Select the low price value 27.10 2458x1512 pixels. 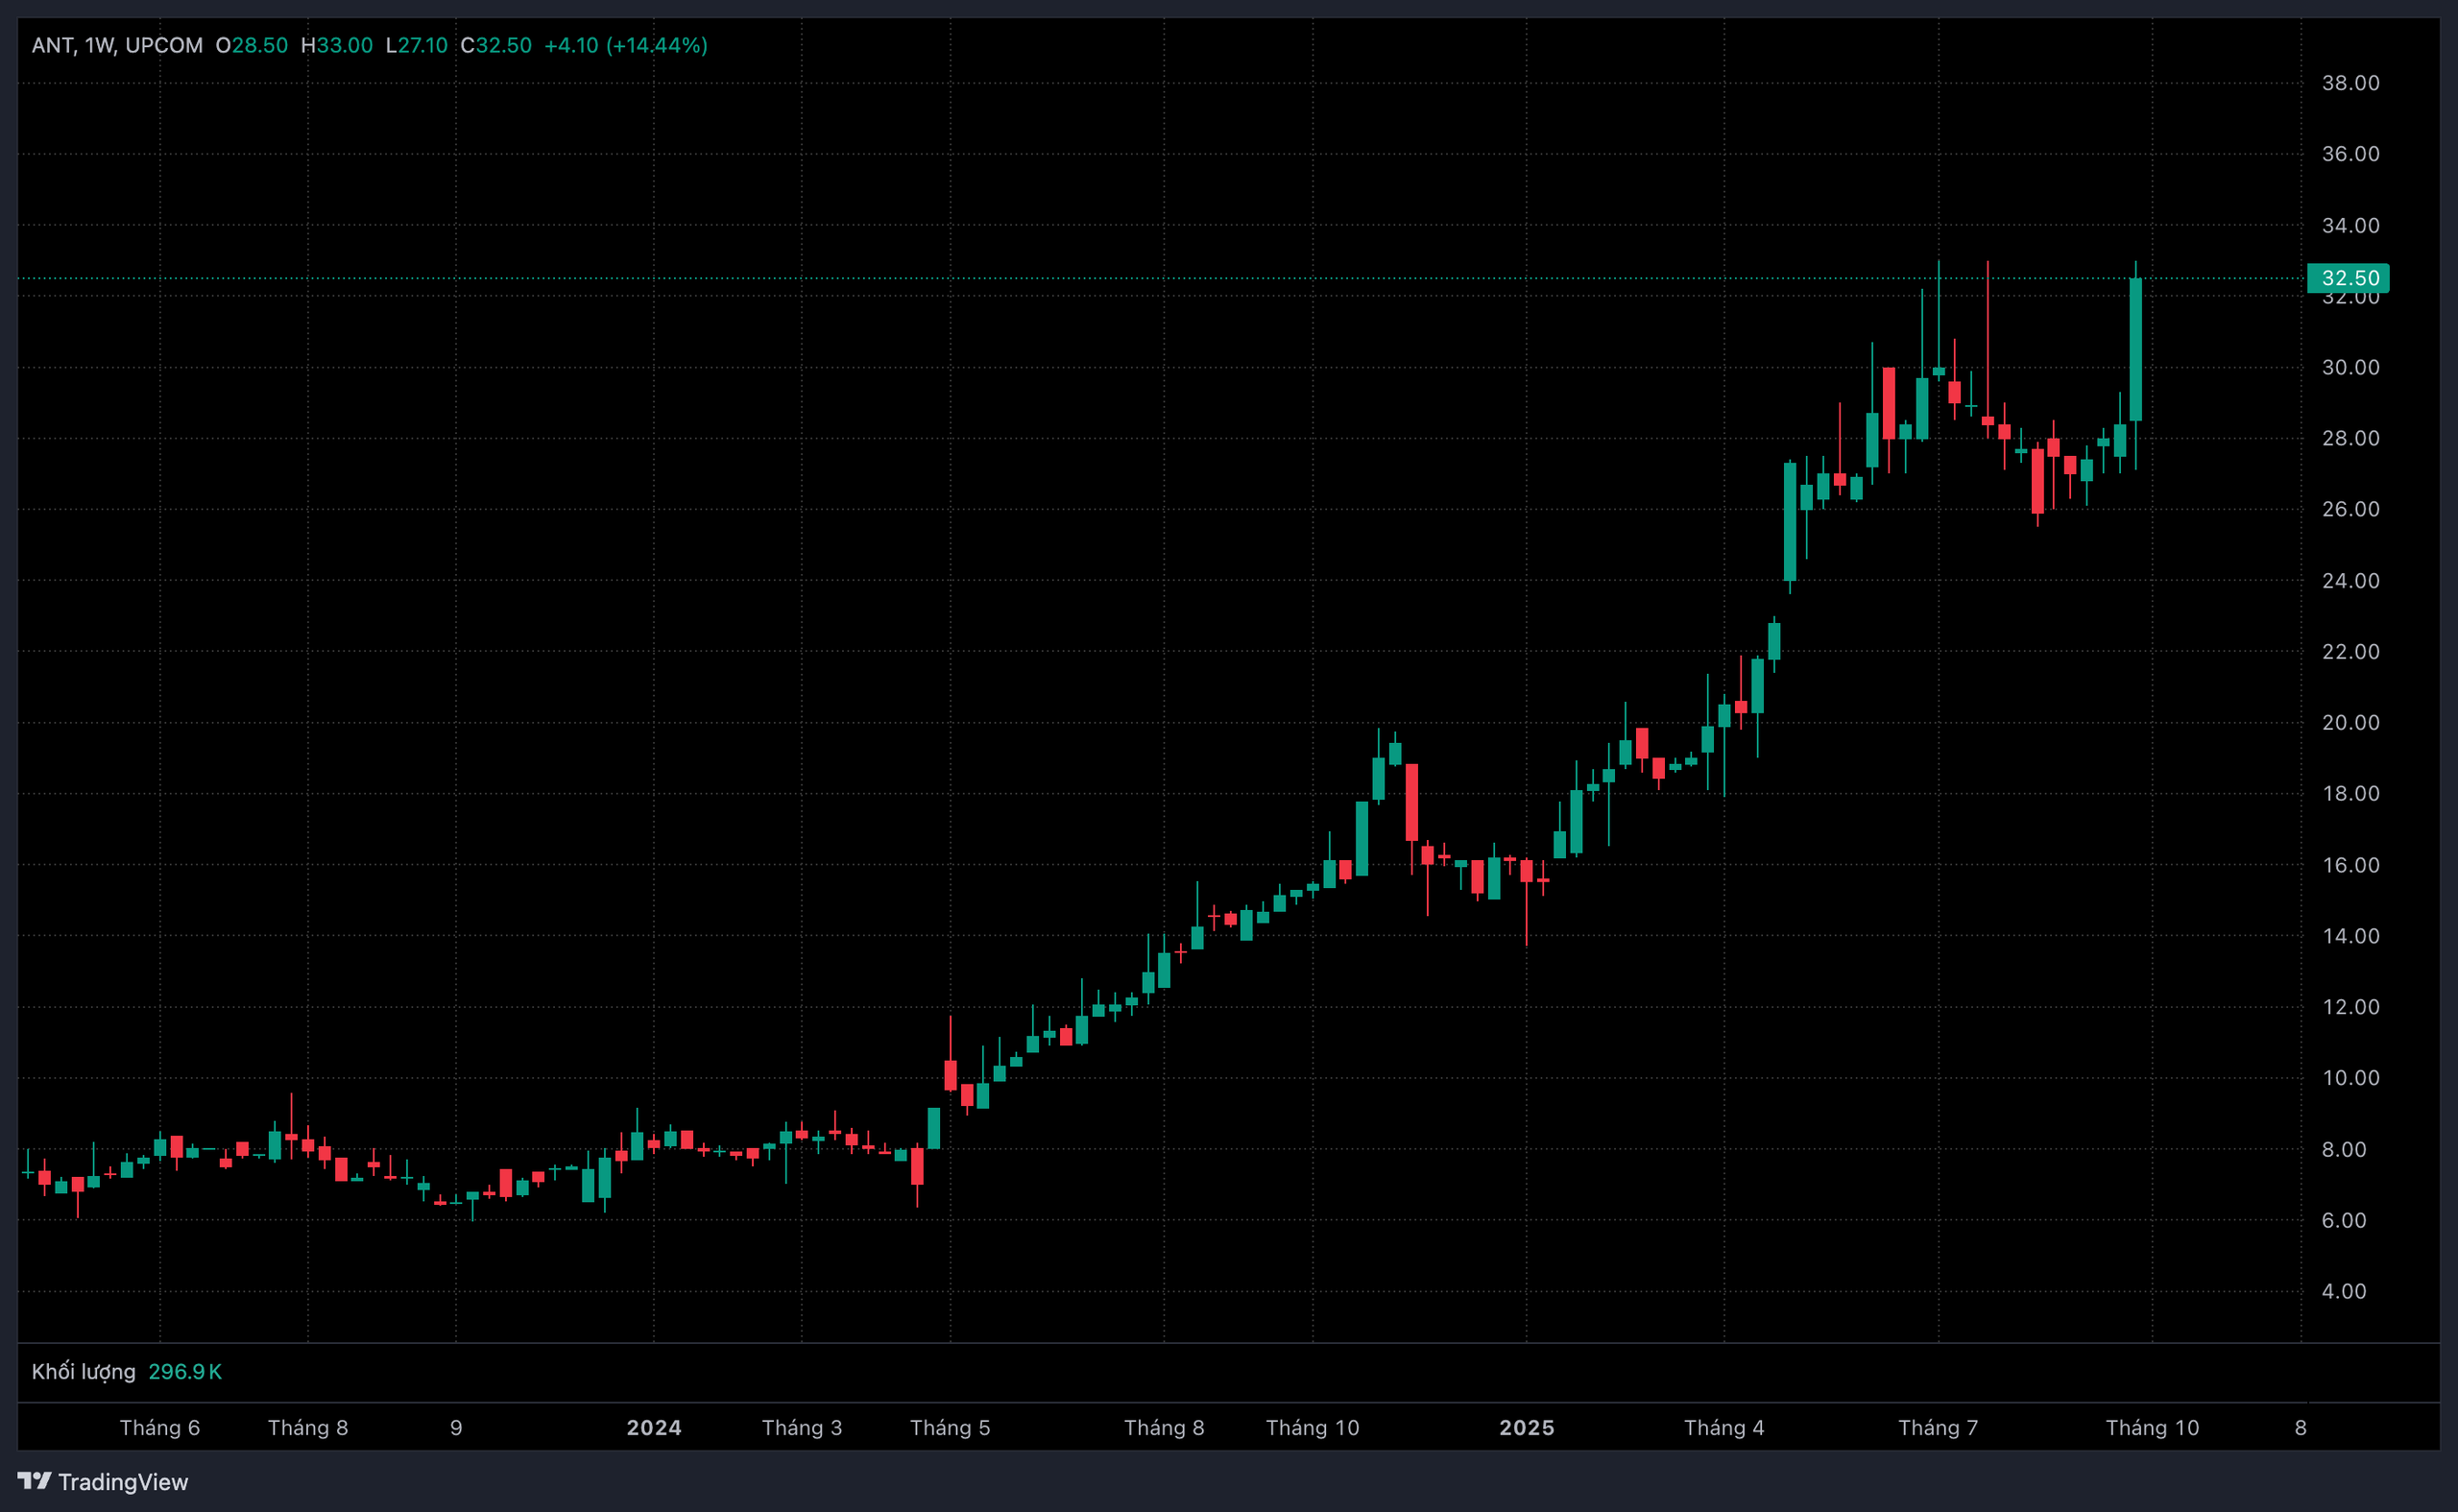tap(422, 45)
